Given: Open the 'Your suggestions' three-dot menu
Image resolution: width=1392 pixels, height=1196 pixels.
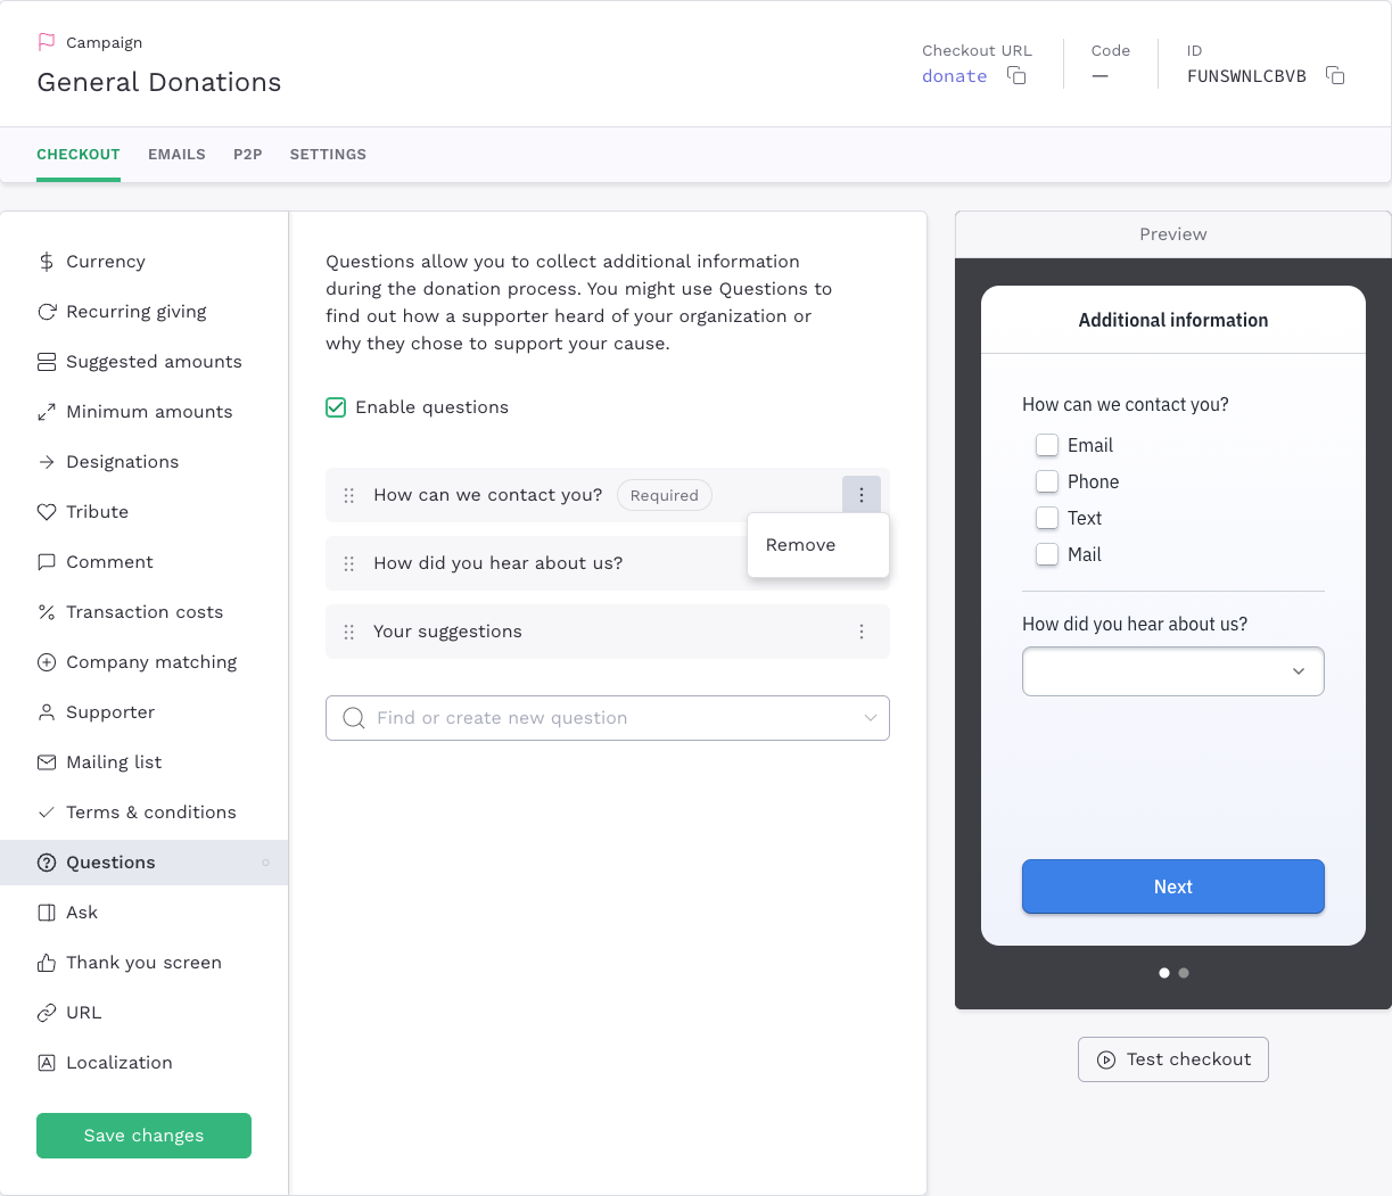Looking at the screenshot, I should pos(861,632).
